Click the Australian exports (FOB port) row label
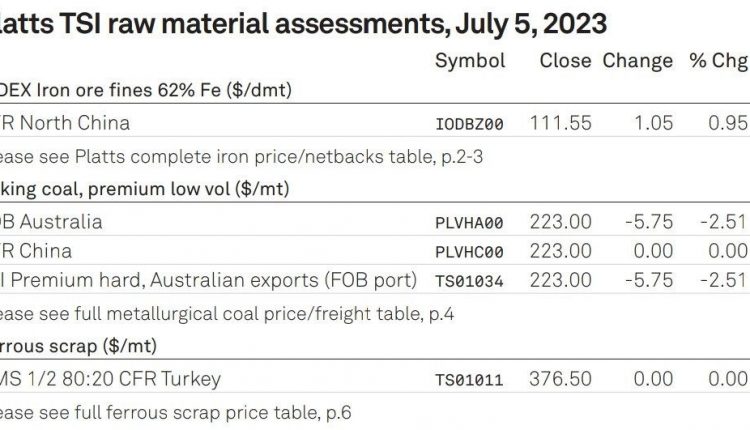Image resolution: width=750 pixels, height=430 pixels. 284,281
